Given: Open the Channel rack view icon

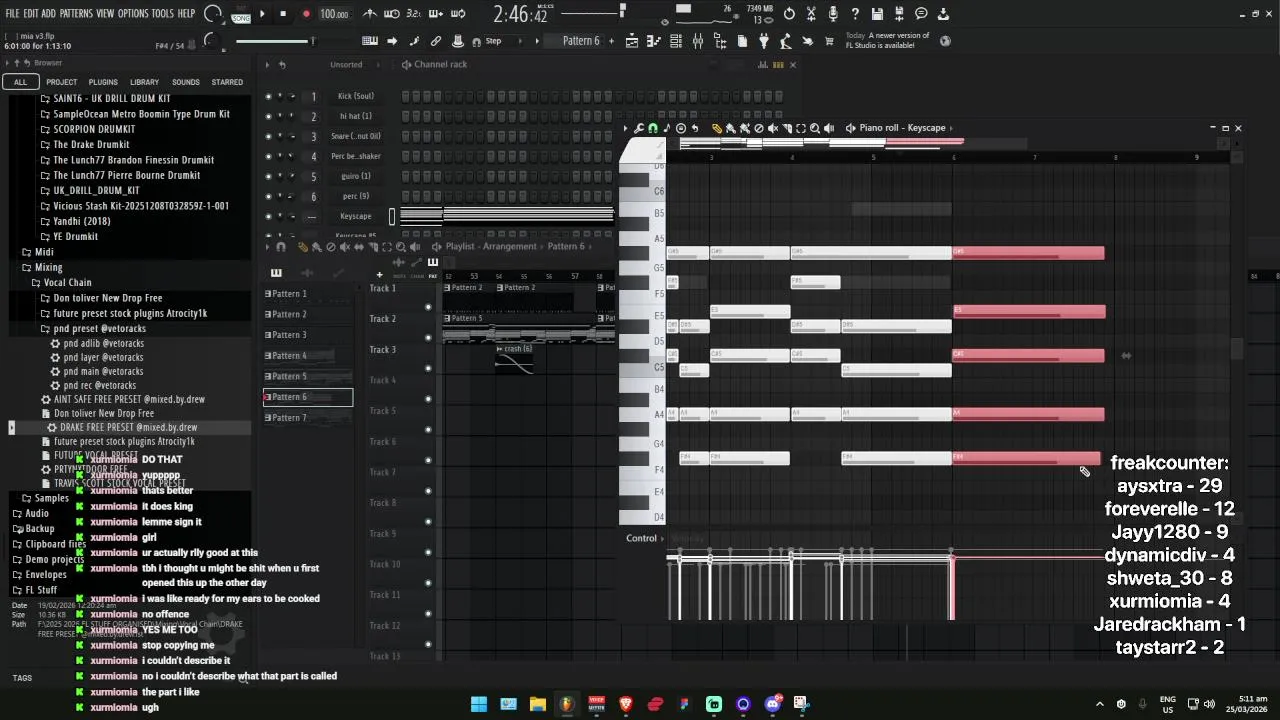Looking at the screenshot, I should (x=676, y=41).
